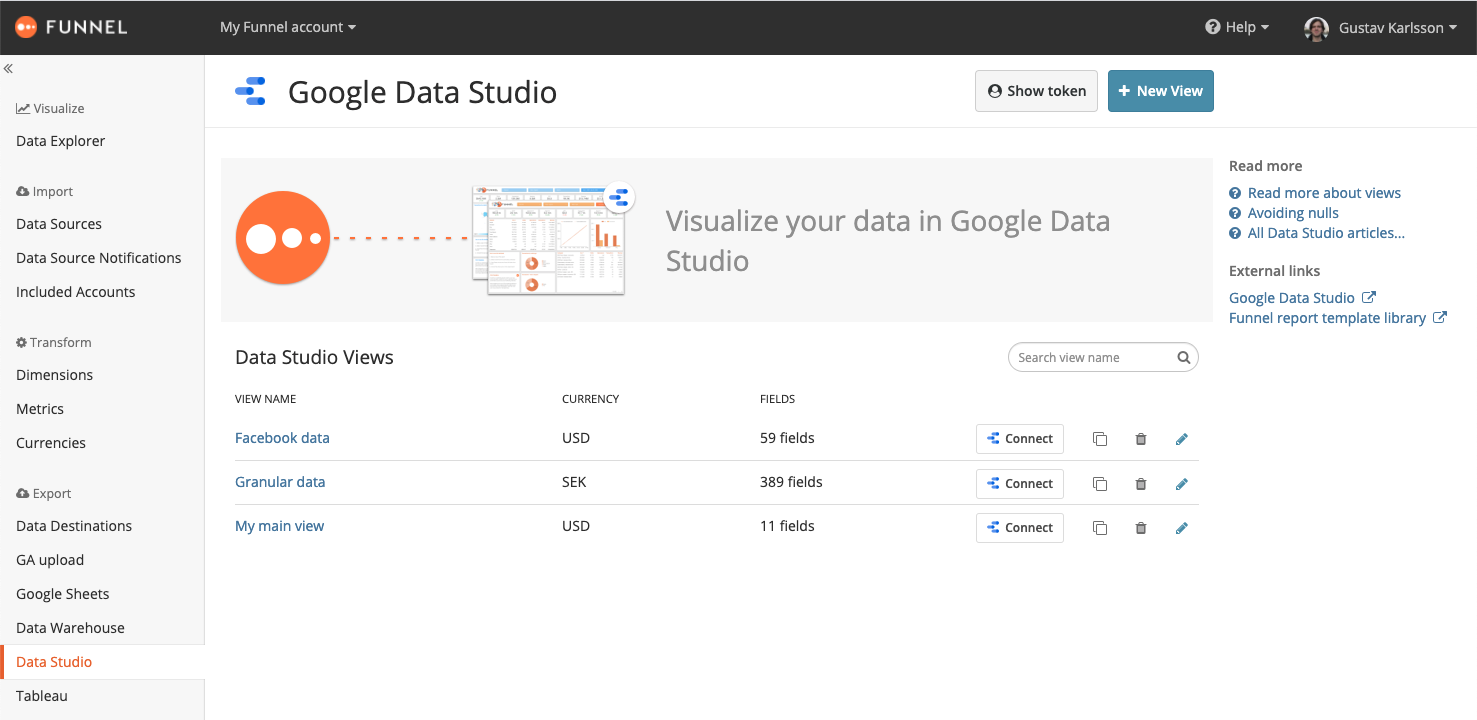
Task: Select GA upload in sidebar
Action: [x=50, y=560]
